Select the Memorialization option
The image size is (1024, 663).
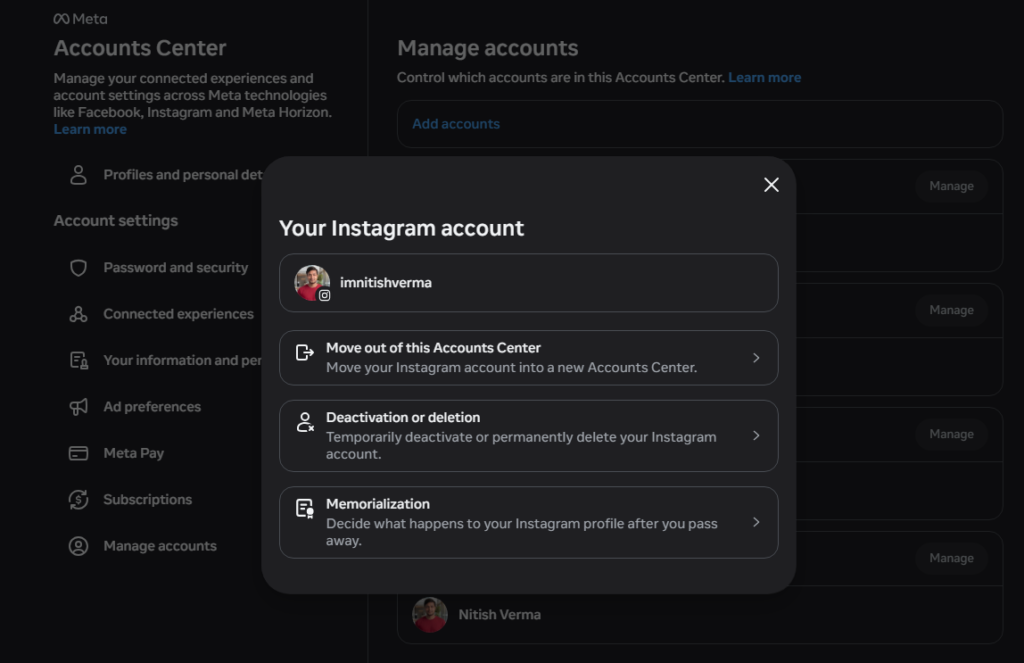pyautogui.click(x=528, y=522)
